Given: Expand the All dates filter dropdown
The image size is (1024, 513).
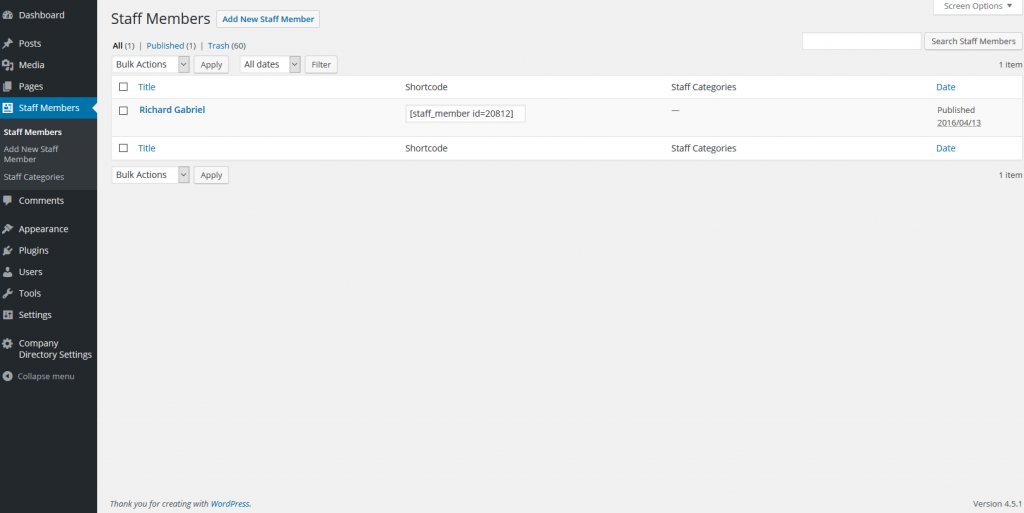Looking at the screenshot, I should click(x=270, y=64).
